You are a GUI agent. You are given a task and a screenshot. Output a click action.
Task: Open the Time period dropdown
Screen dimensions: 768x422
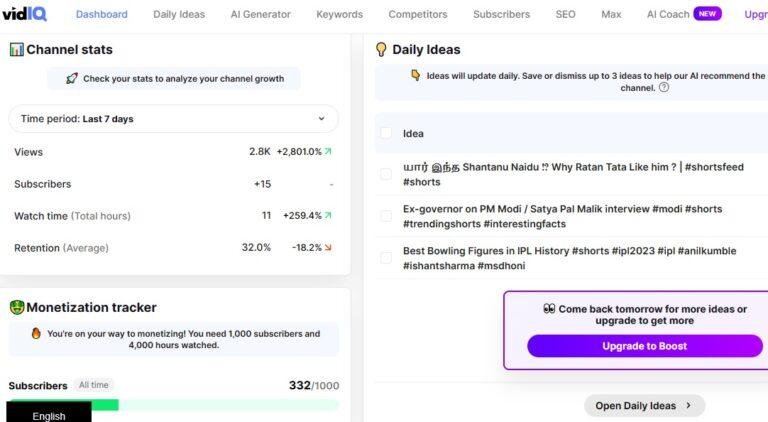click(x=173, y=118)
